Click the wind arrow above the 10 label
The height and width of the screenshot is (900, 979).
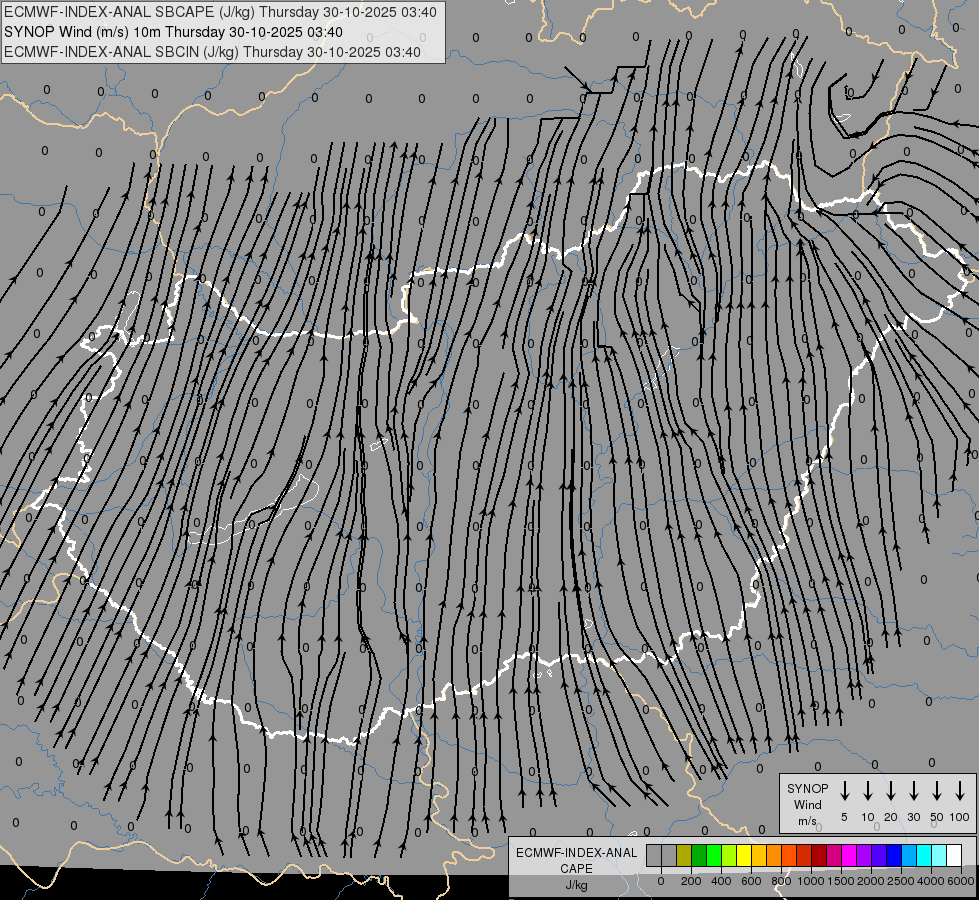pyautogui.click(x=867, y=791)
